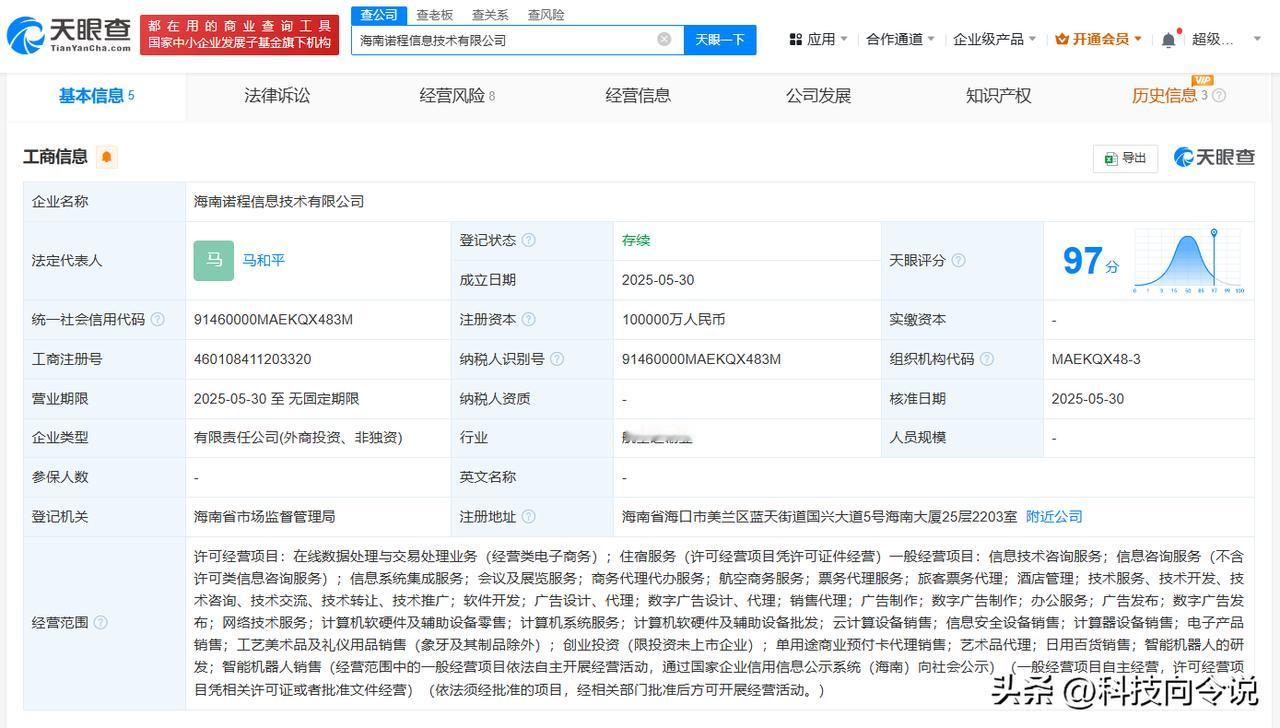Open the 公司发展 tab

coord(818,96)
